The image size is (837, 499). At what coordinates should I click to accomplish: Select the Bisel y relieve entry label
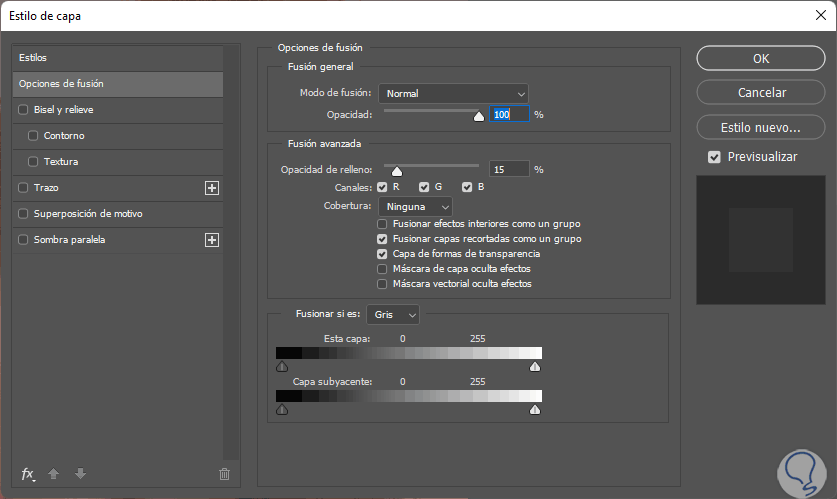click(64, 109)
